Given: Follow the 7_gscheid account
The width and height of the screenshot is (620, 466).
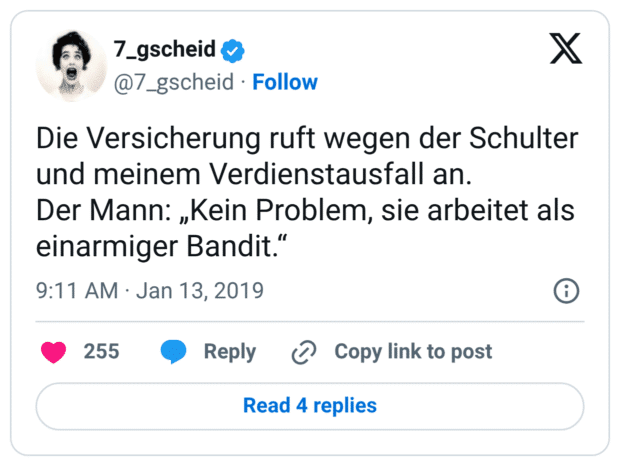Looking at the screenshot, I should point(285,82).
